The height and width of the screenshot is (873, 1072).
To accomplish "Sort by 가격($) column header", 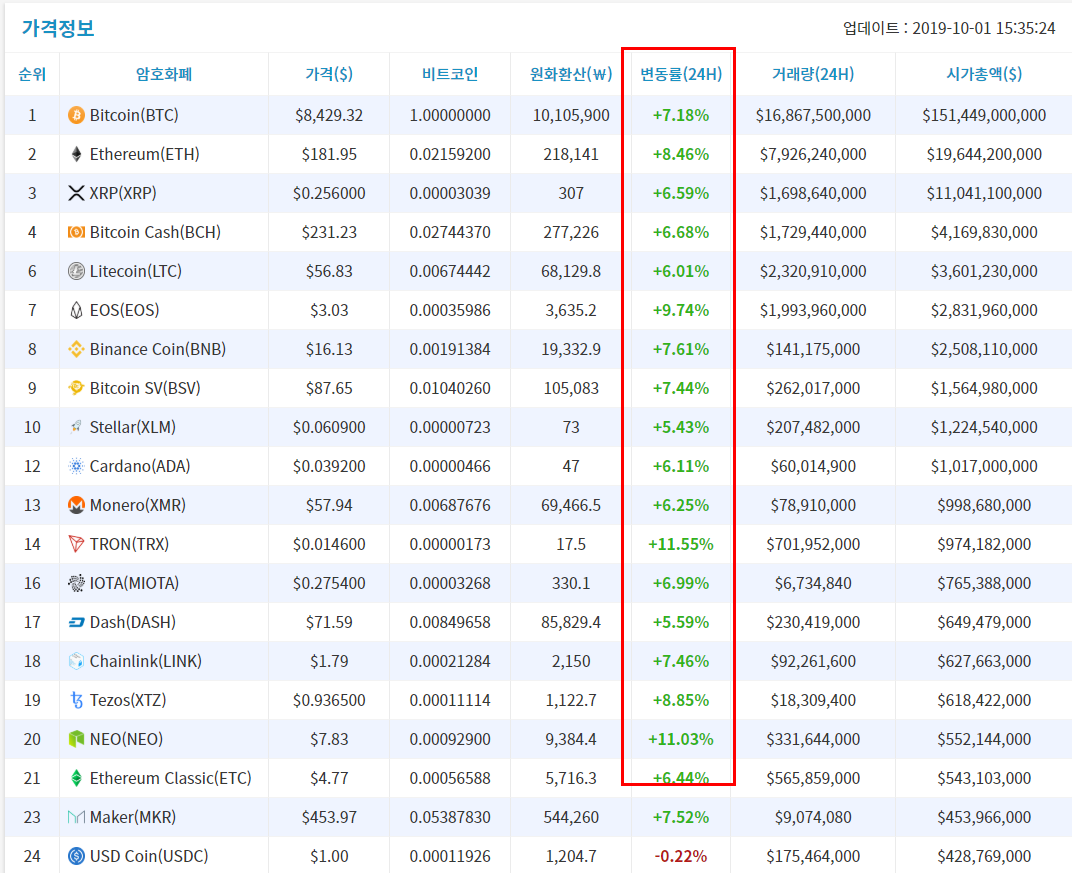I will coord(329,74).
